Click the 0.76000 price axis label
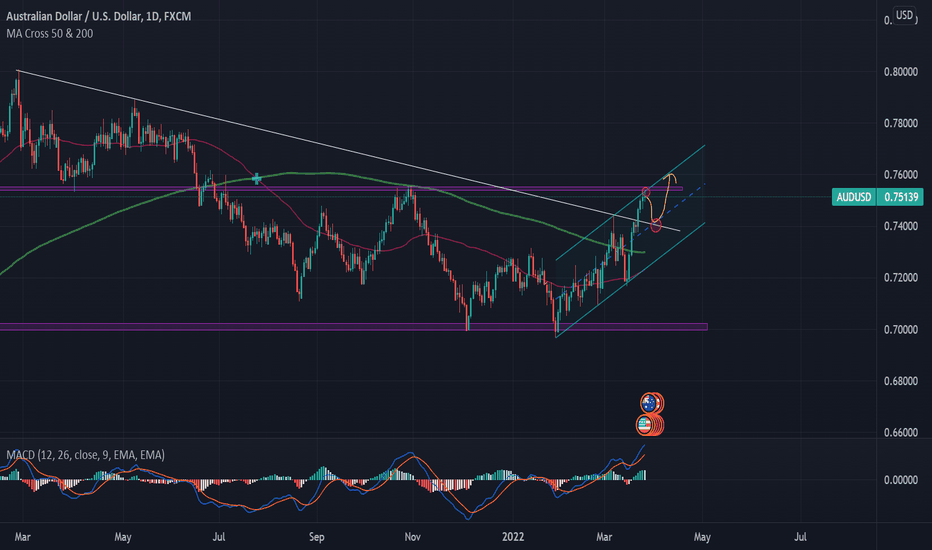The height and width of the screenshot is (550, 932). point(900,175)
